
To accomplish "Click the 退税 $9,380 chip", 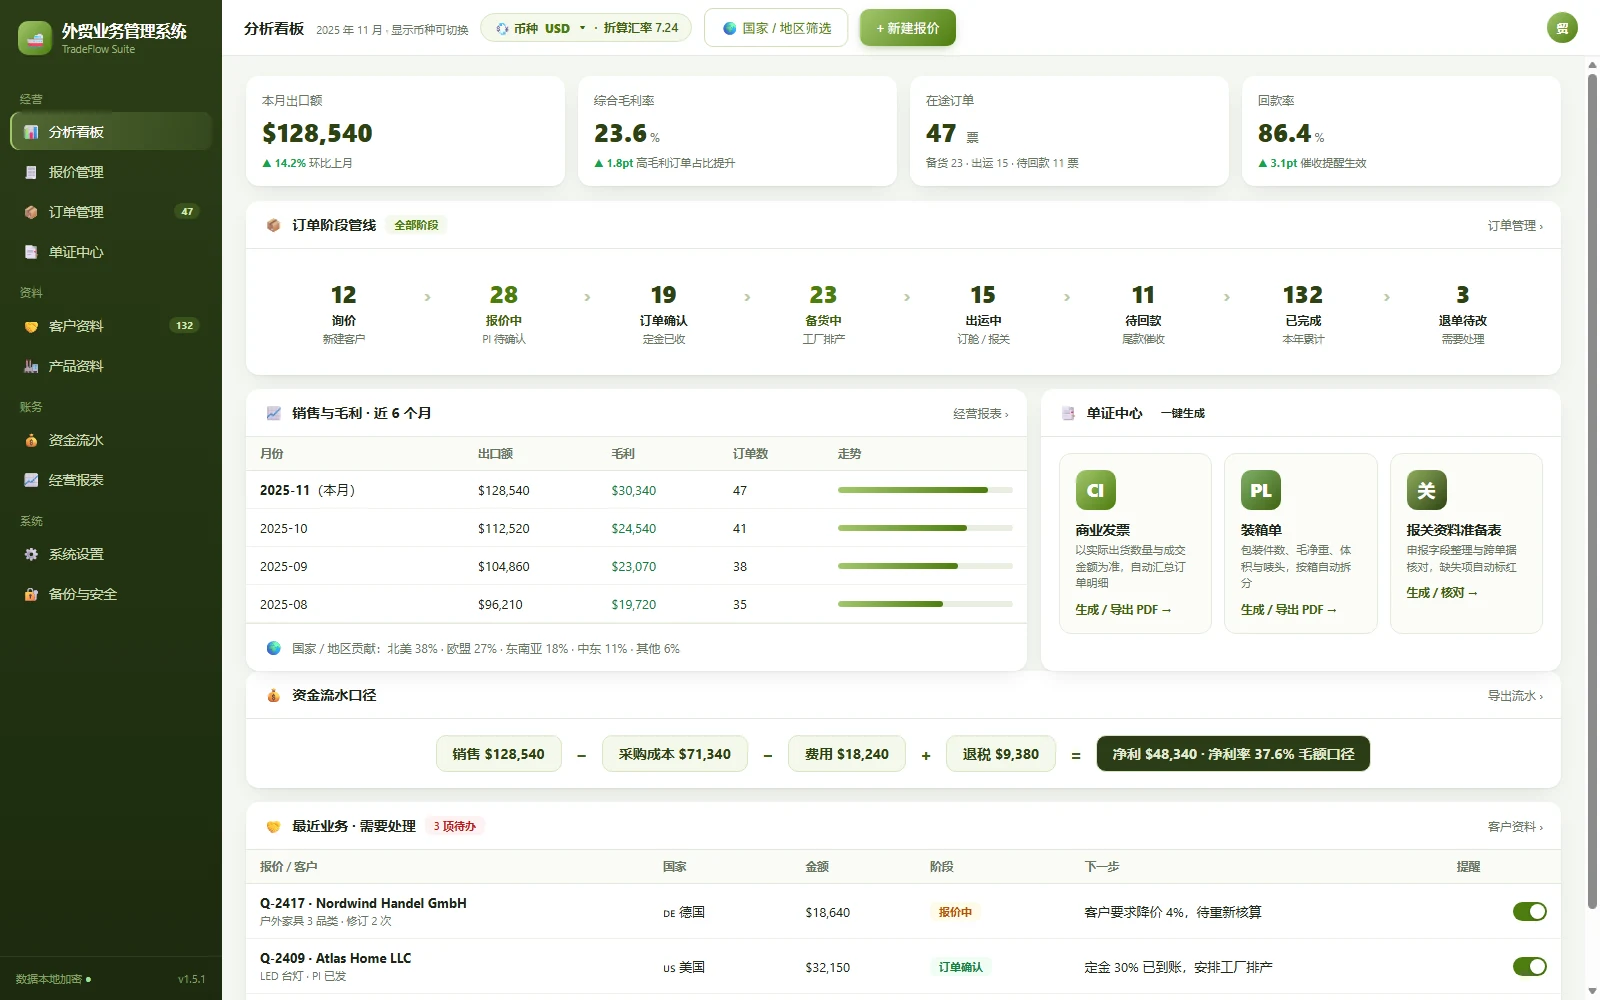I will pos(1000,754).
